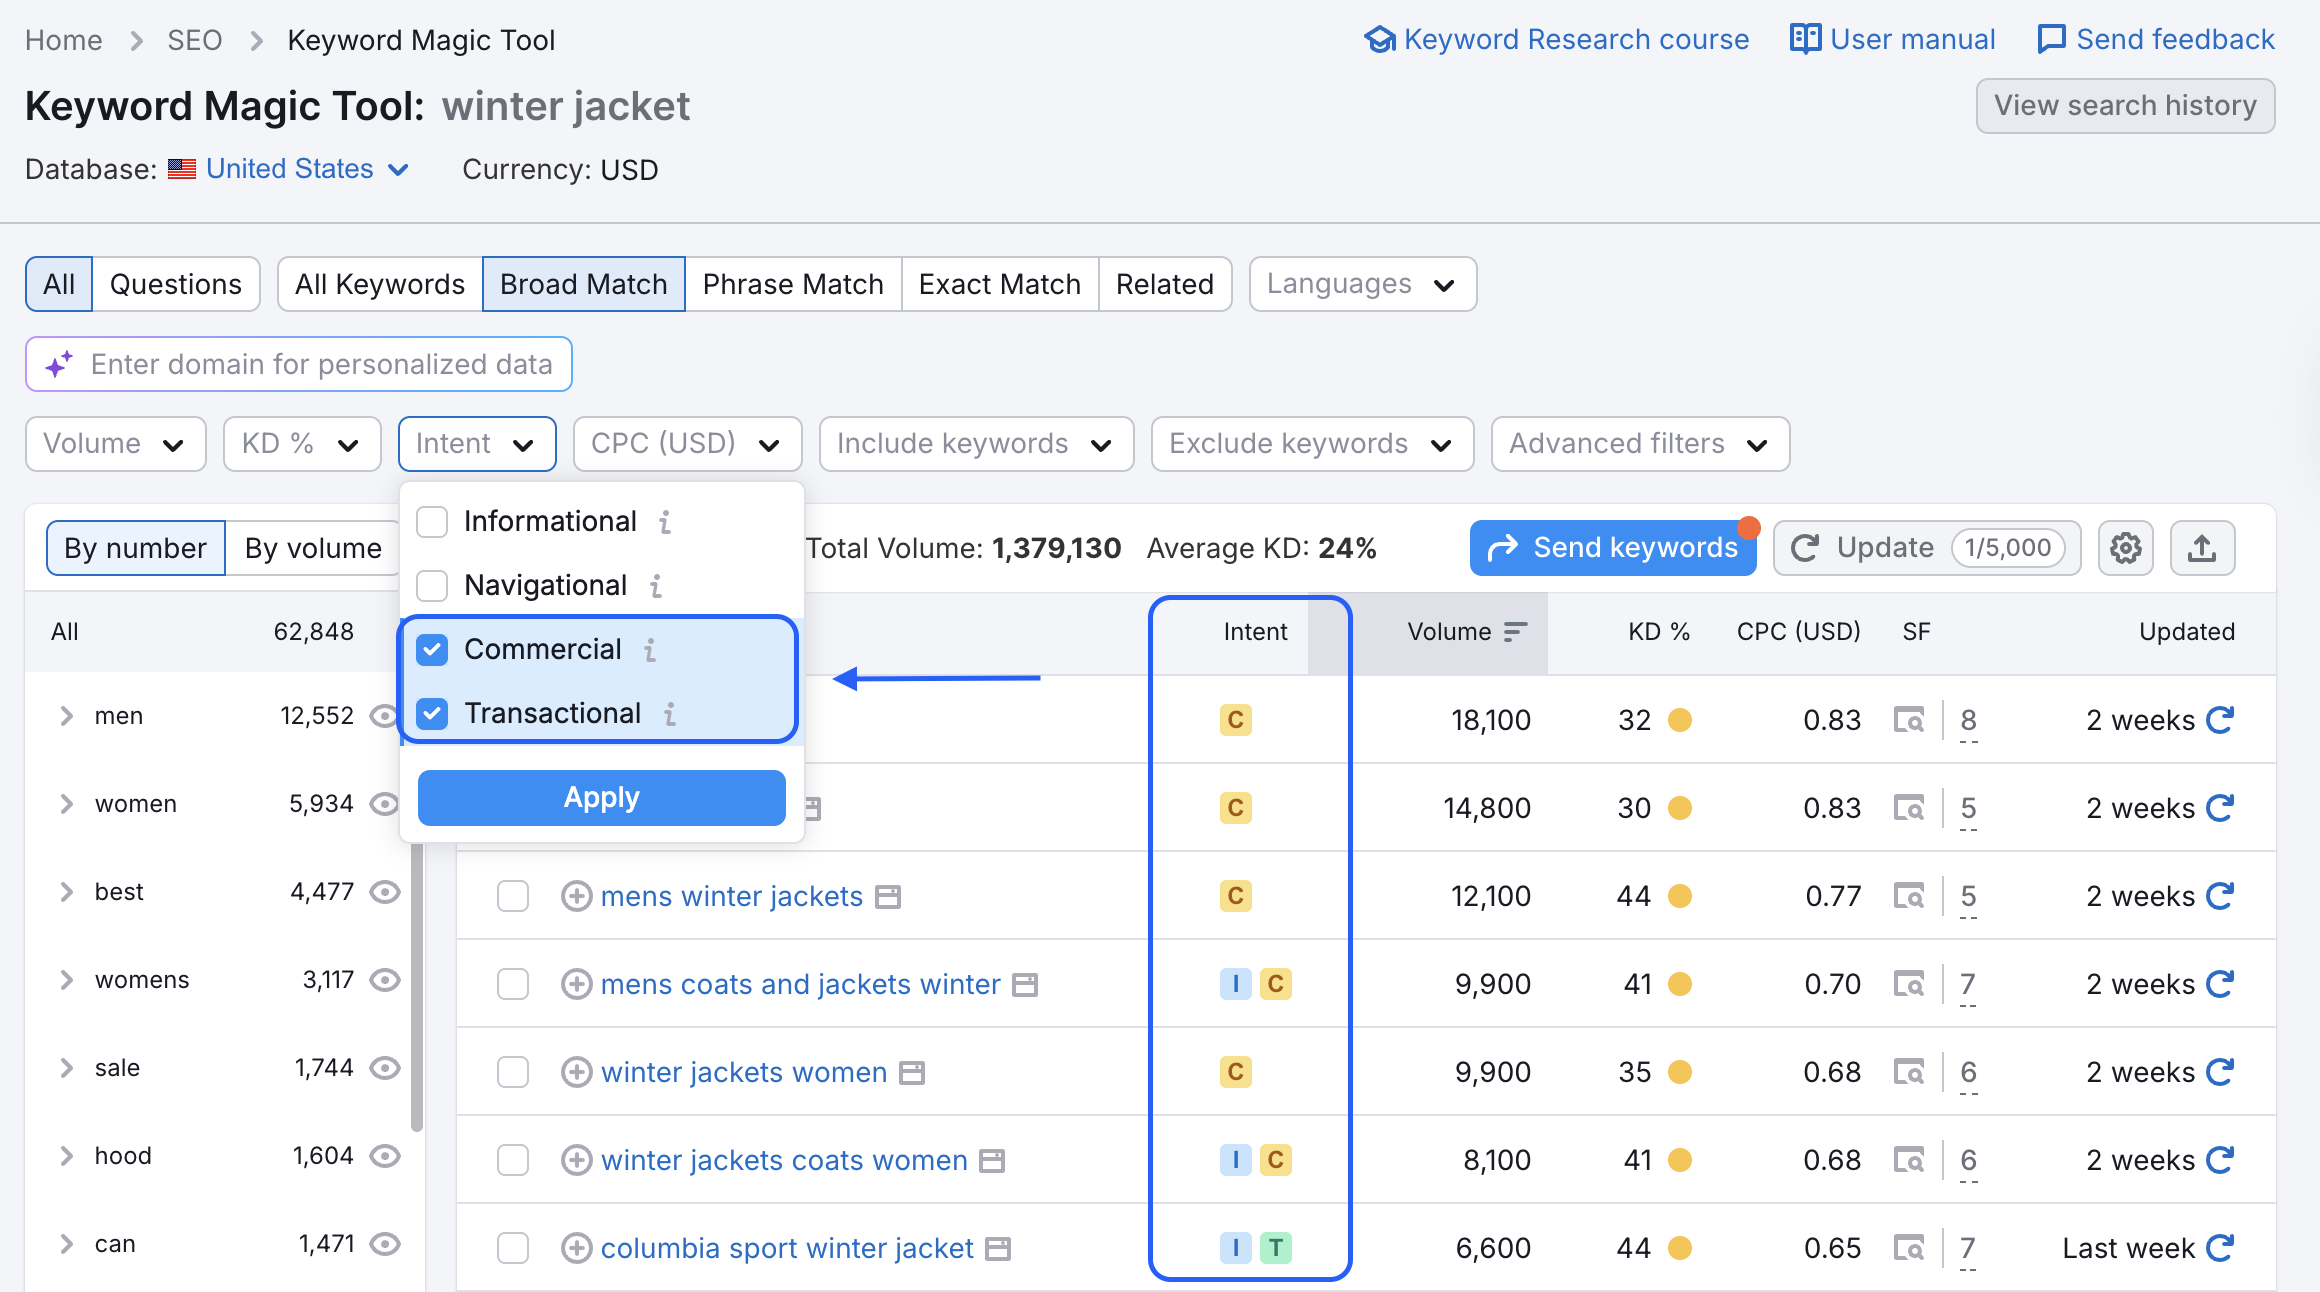Open the table settings gear icon
The height and width of the screenshot is (1292, 2320).
pyautogui.click(x=2125, y=547)
